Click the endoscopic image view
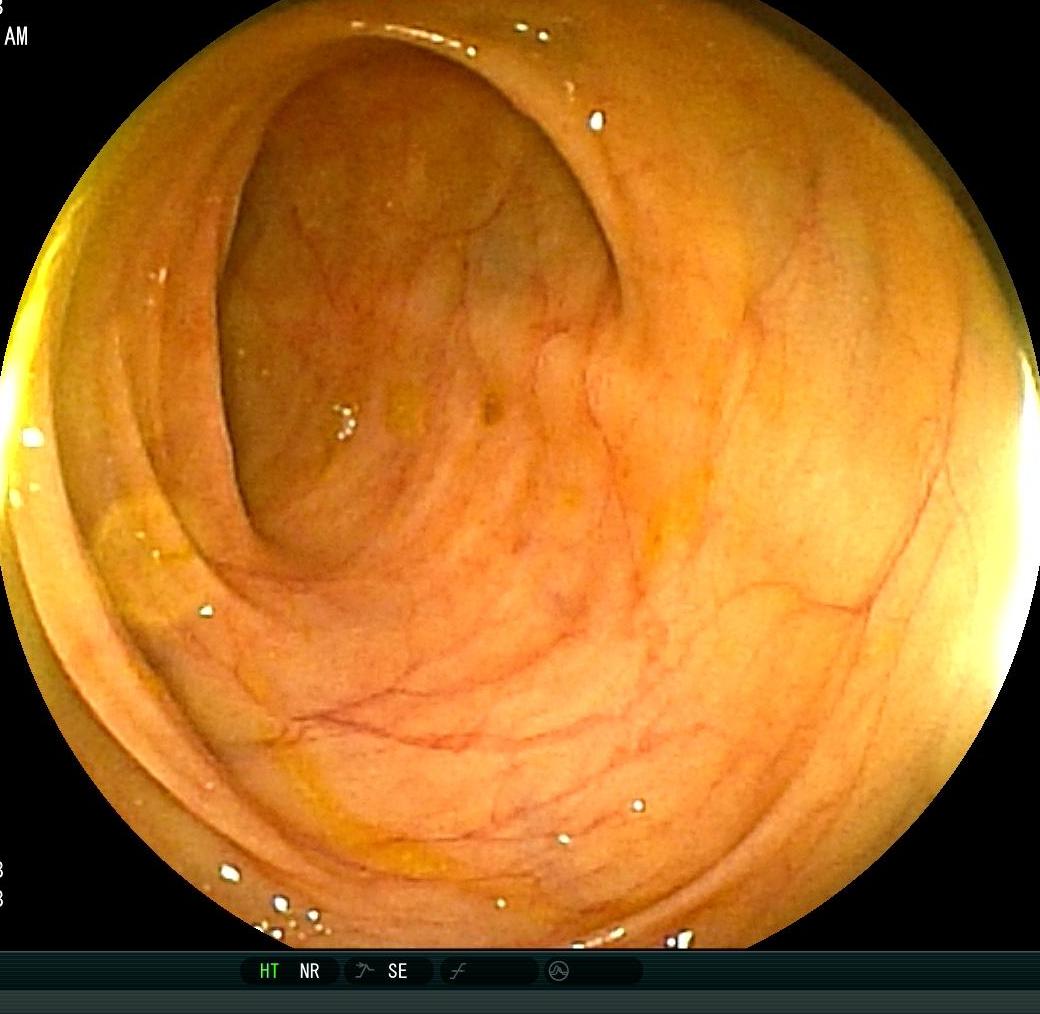The height and width of the screenshot is (1014, 1040). tap(520, 474)
